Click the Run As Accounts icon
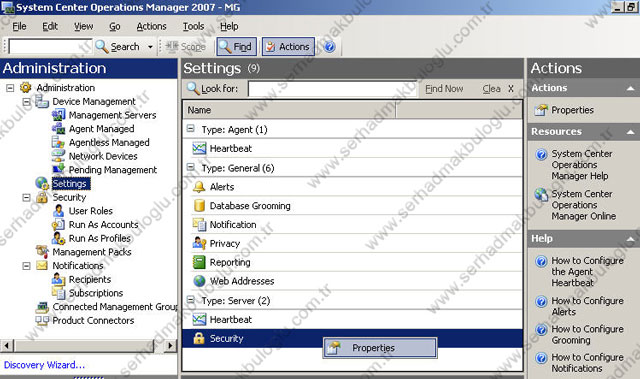Image resolution: width=640 pixels, height=379 pixels. tap(58, 225)
